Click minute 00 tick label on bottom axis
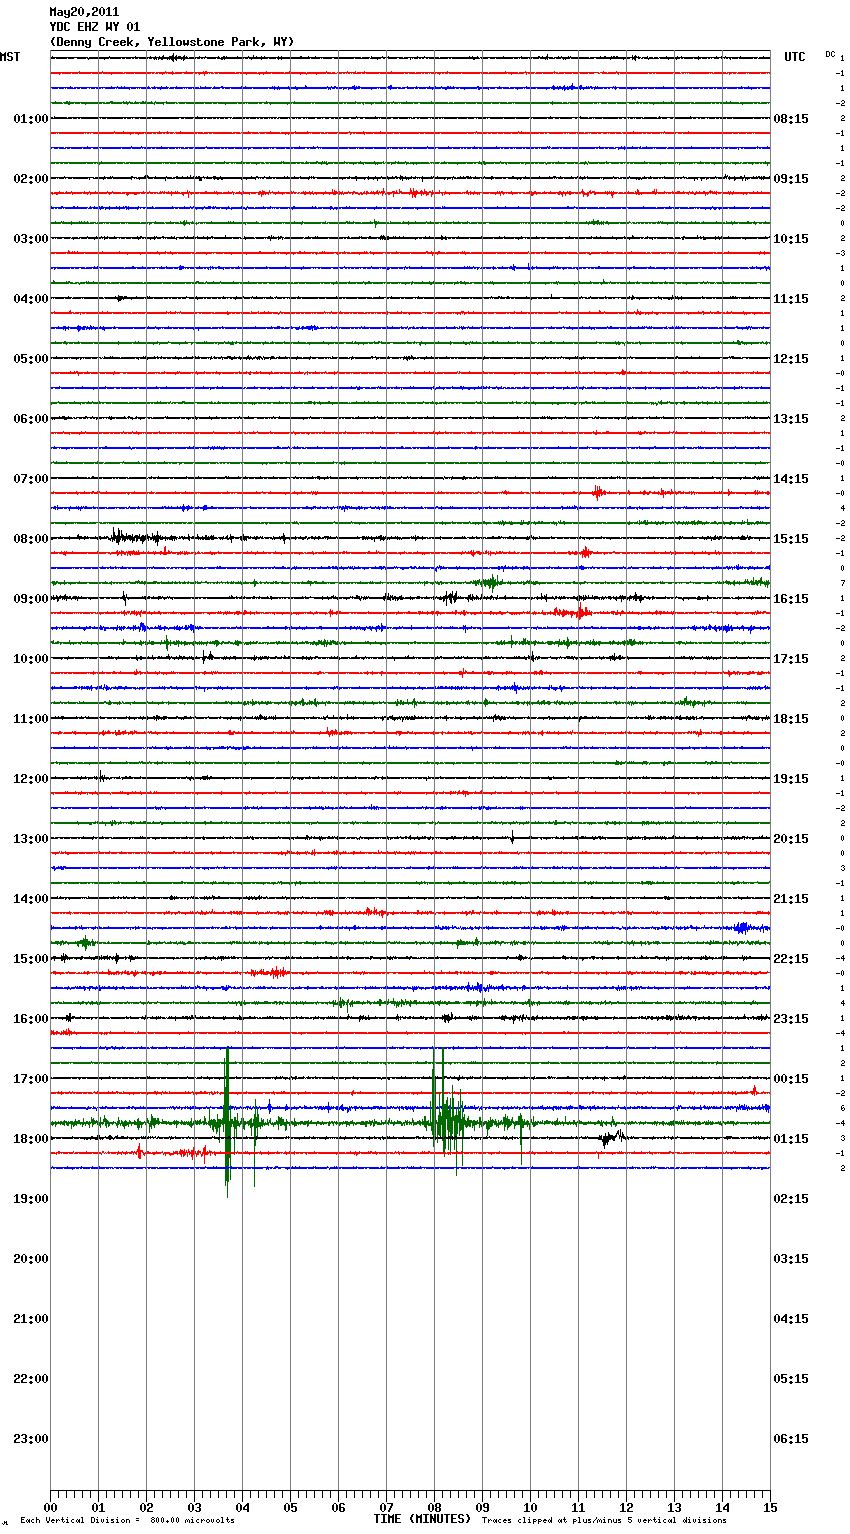 [50, 1507]
